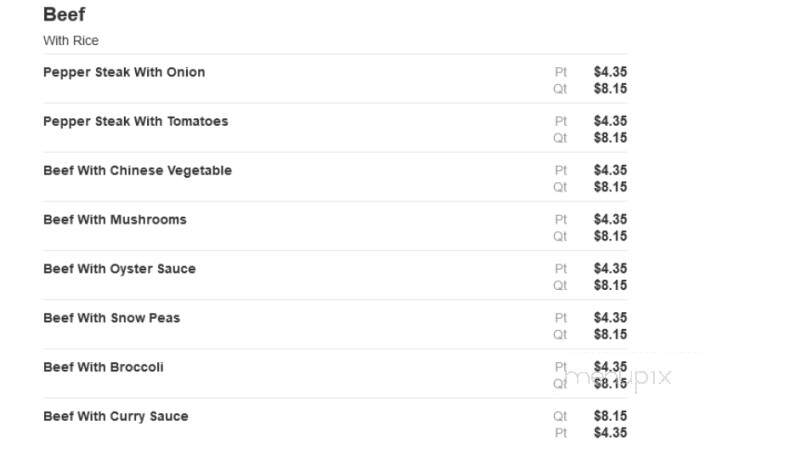Click Pt price $4.35 for Pepper Steak With Onion
Screen dimensions: 797x460
pyautogui.click(x=610, y=72)
